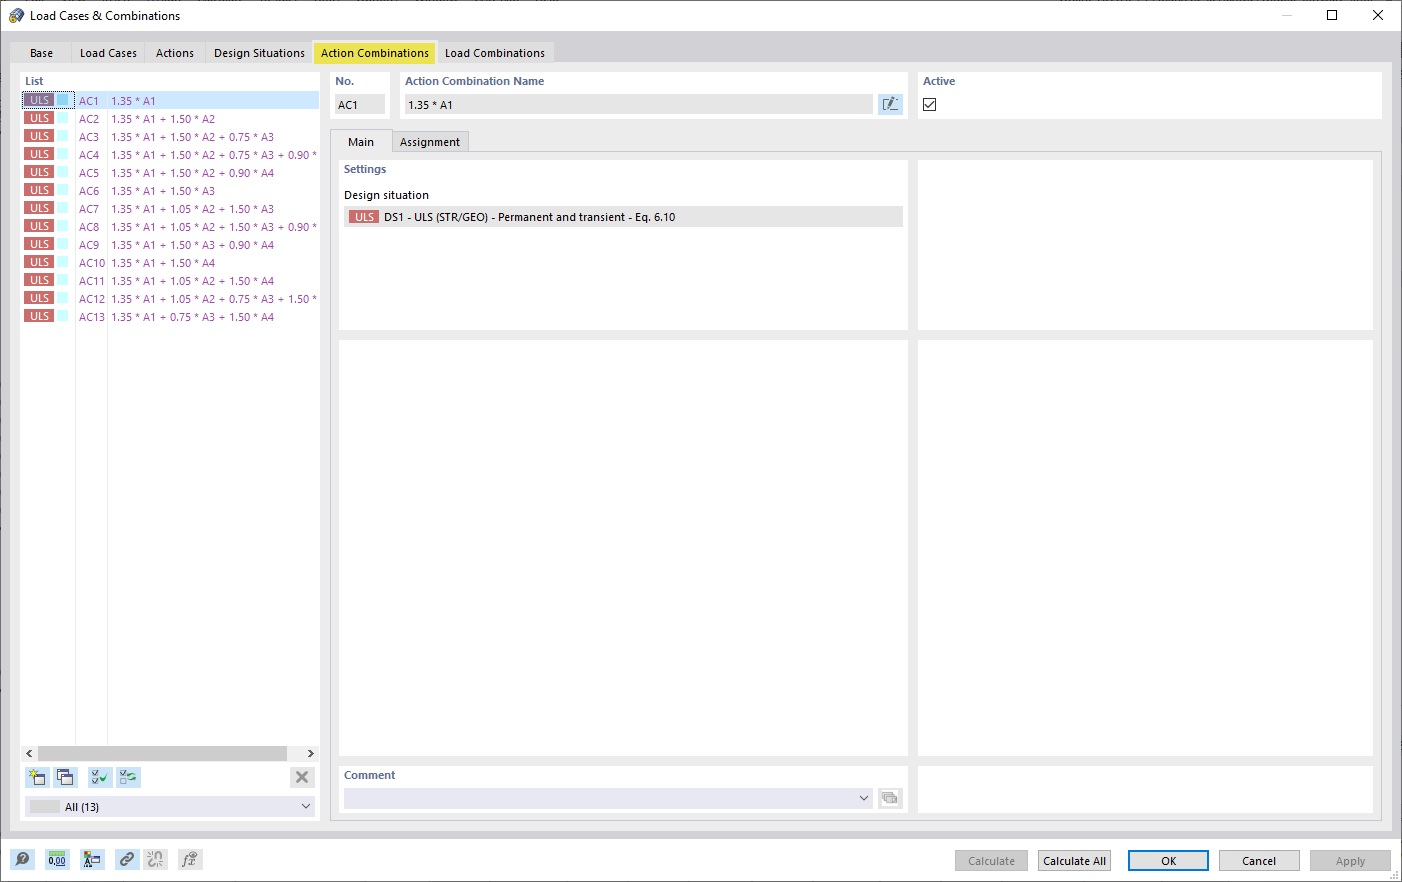Copy the selected action combination

tap(65, 777)
